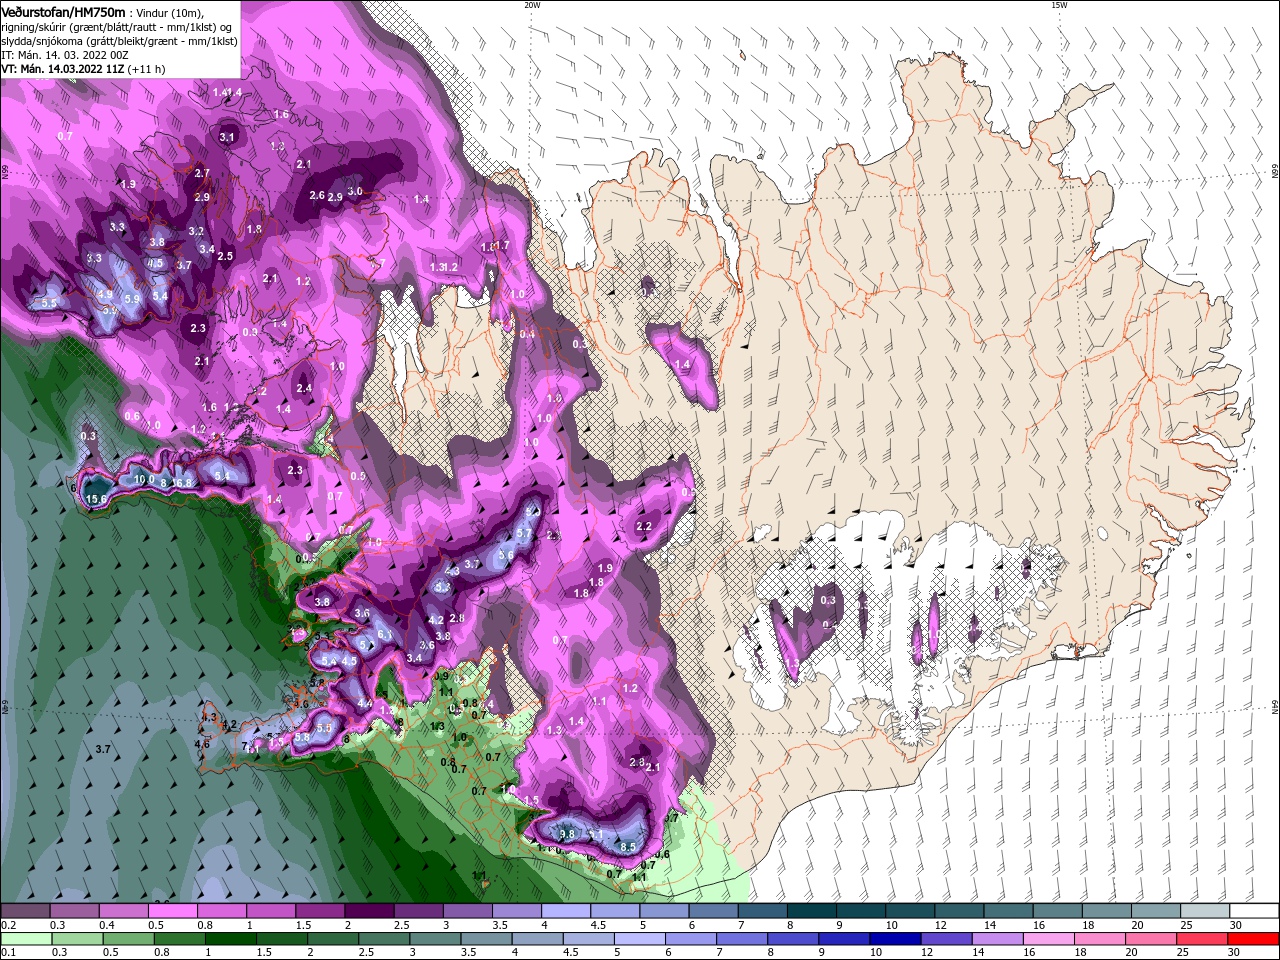1280x960 pixels.
Task: Click the 2.4 value on the map
Action: pyautogui.click(x=304, y=388)
